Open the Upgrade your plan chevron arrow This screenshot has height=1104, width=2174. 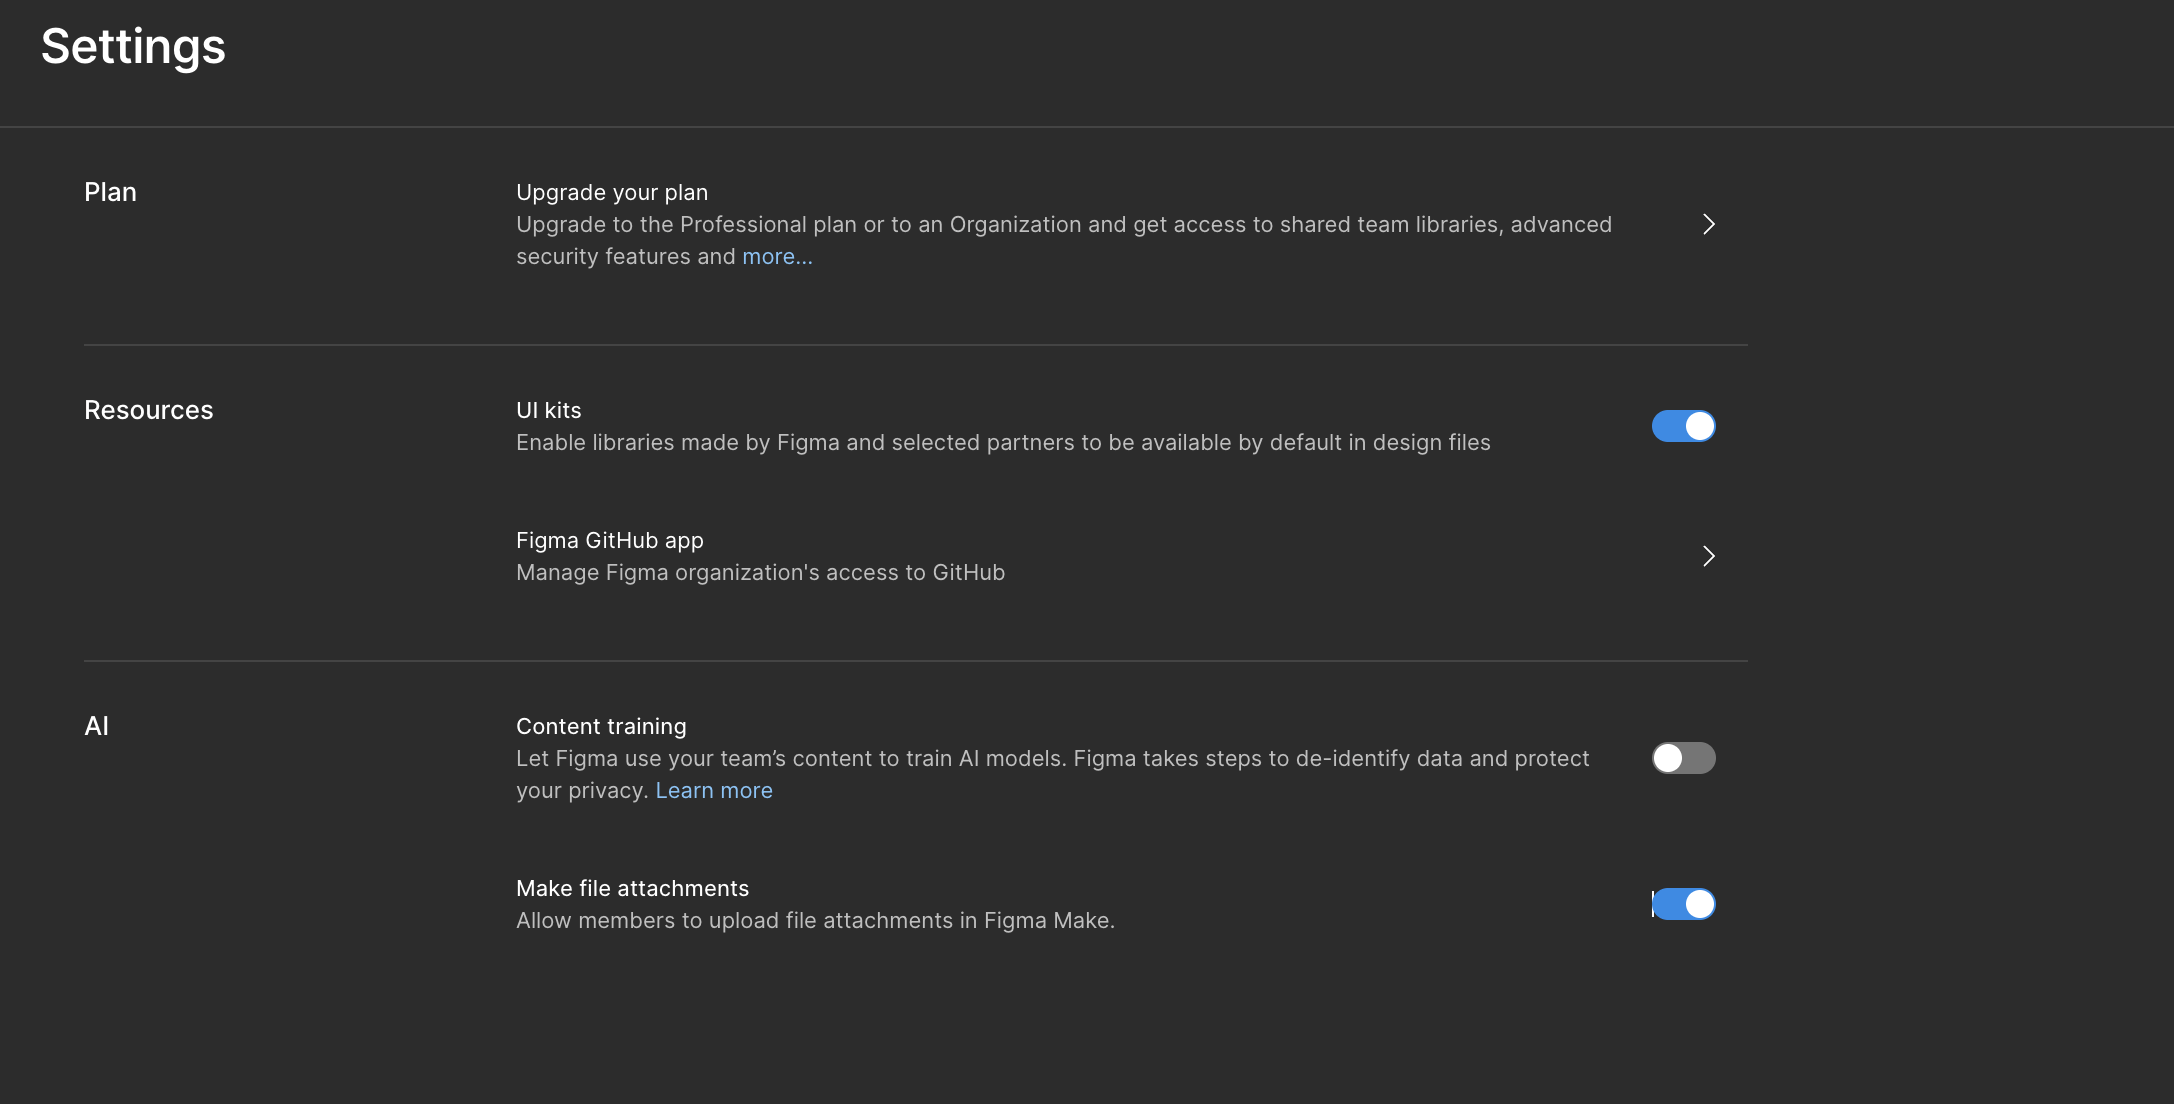[1708, 224]
